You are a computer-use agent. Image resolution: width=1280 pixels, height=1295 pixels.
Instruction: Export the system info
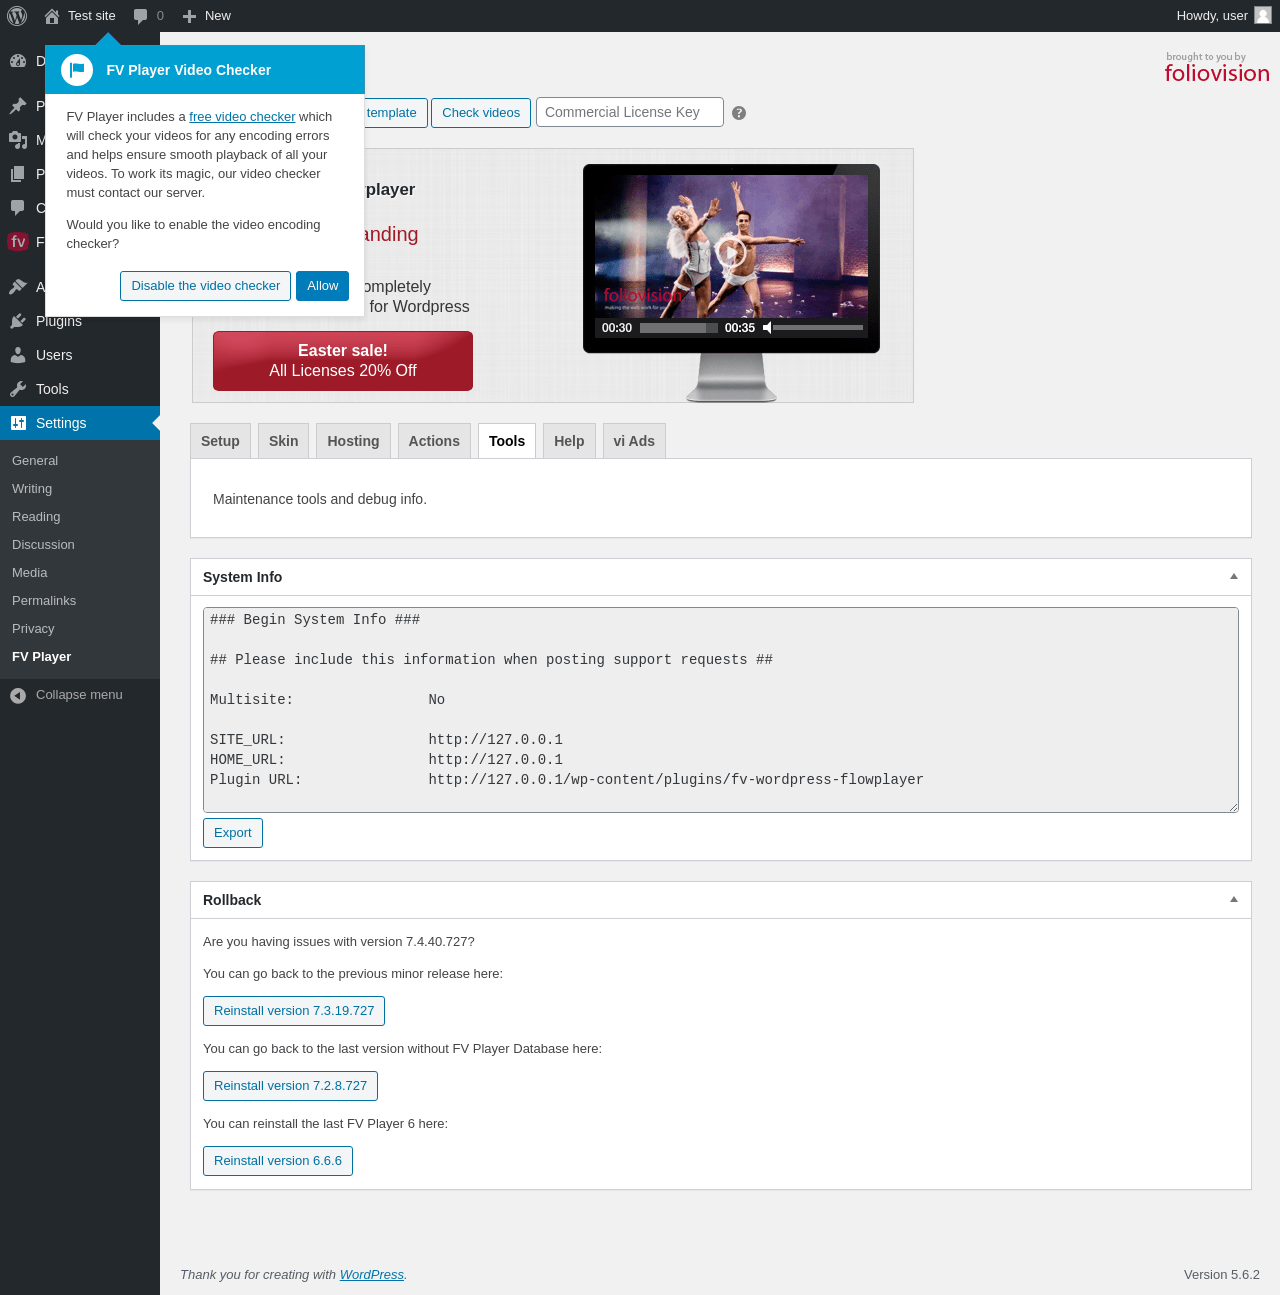(233, 833)
